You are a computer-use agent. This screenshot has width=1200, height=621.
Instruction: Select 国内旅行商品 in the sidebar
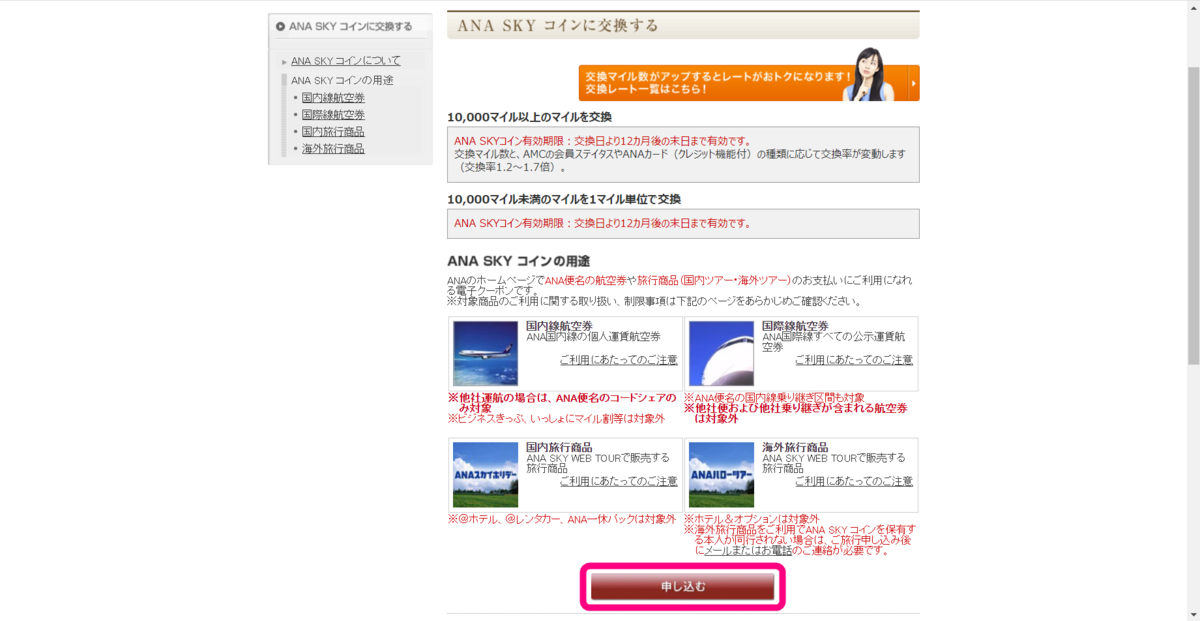click(333, 132)
